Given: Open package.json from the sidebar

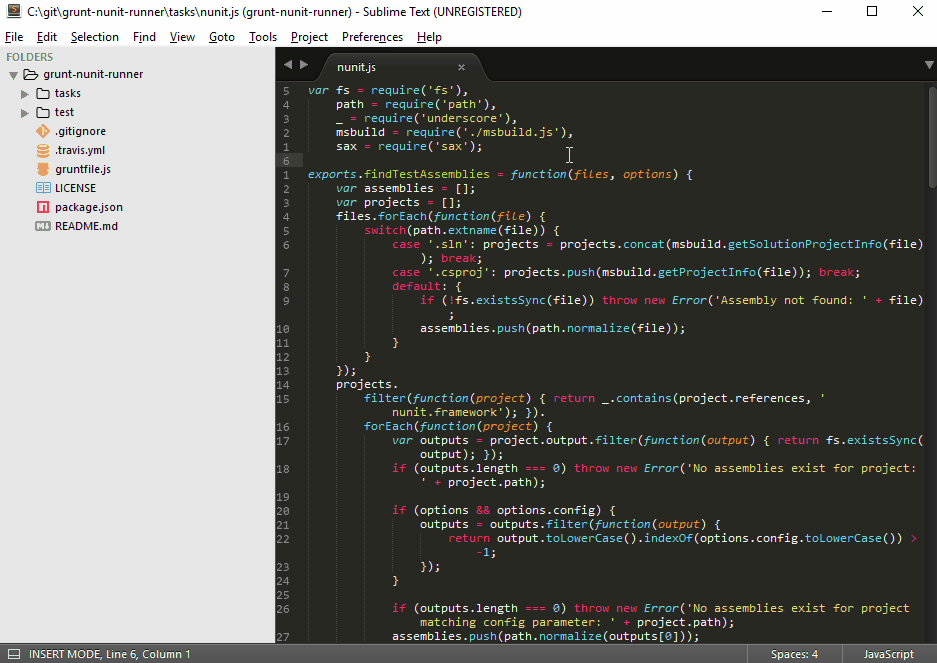Looking at the screenshot, I should [x=89, y=207].
